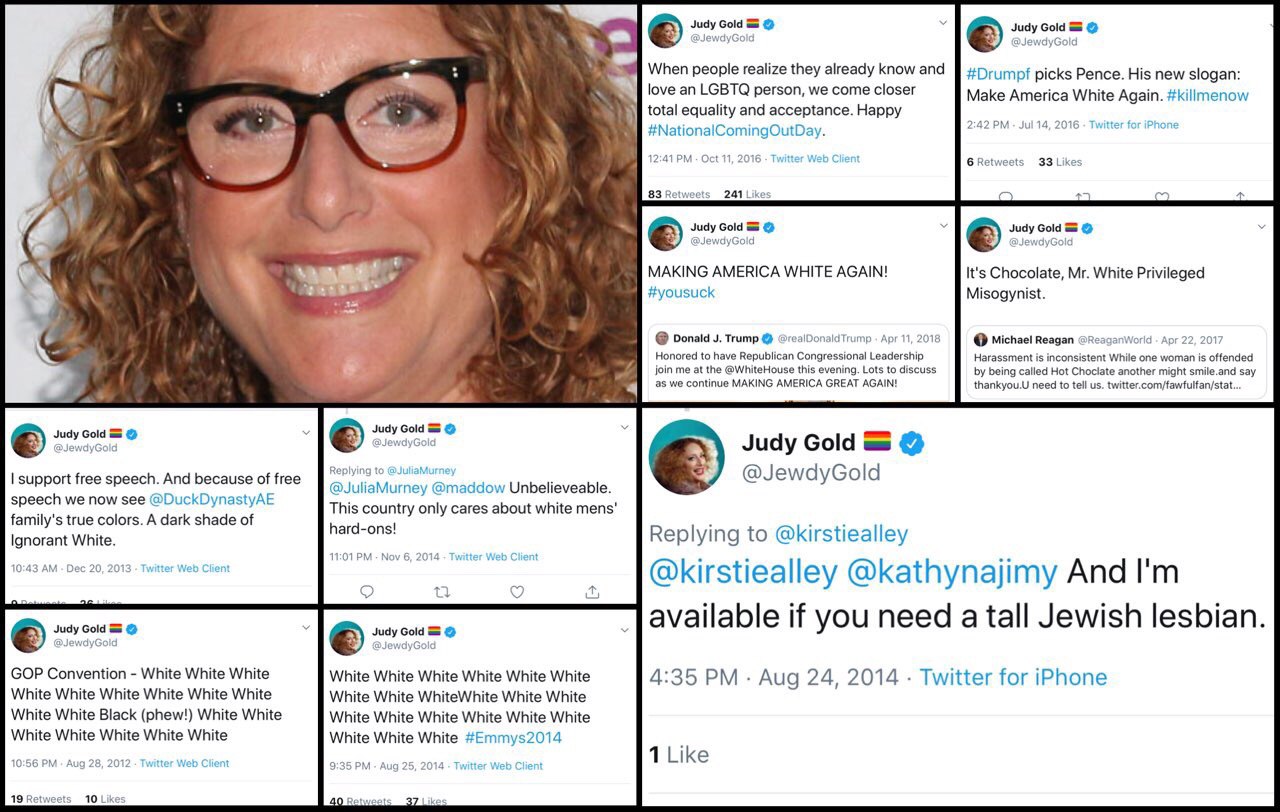Image resolution: width=1280 pixels, height=812 pixels.
Task: Like the Nov 6, 2014 tweet with heart
Action: tap(517, 591)
